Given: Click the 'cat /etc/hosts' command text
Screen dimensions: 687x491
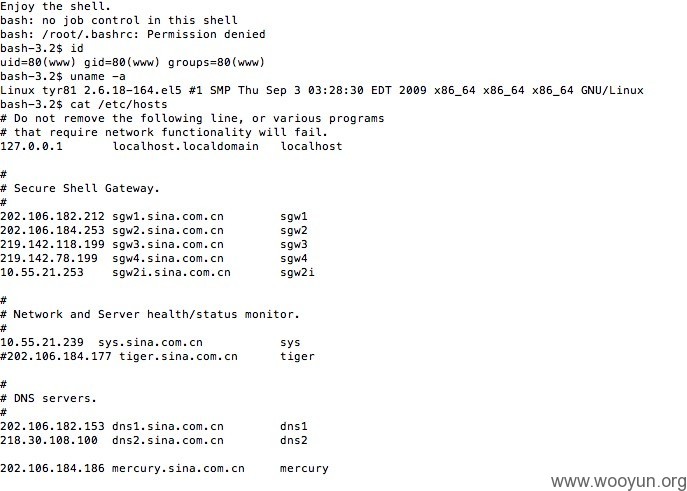Looking at the screenshot, I should pos(119,104).
